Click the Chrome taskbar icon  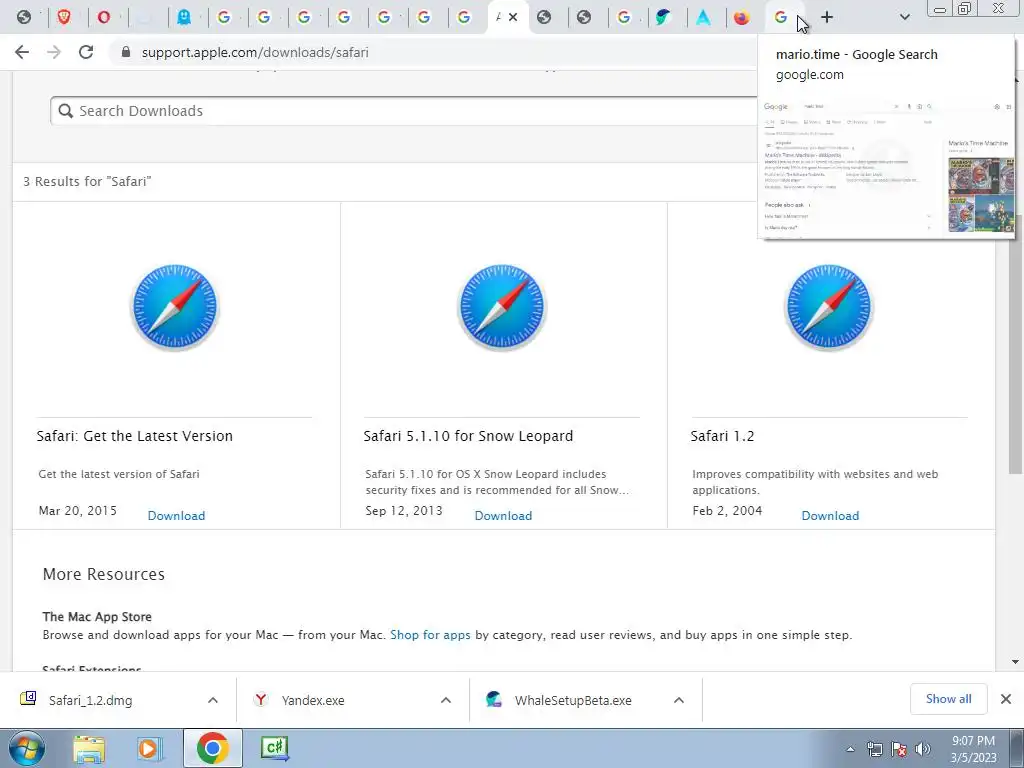point(212,748)
